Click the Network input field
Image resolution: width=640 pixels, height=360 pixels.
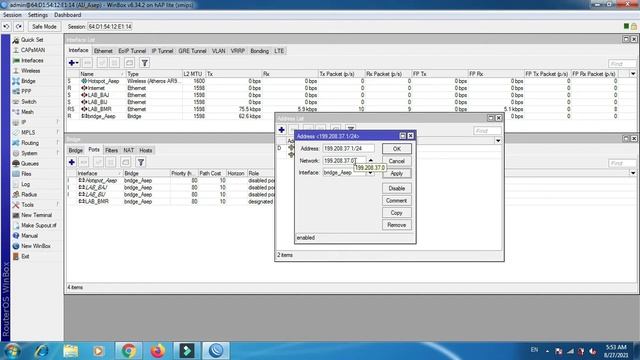(x=344, y=161)
